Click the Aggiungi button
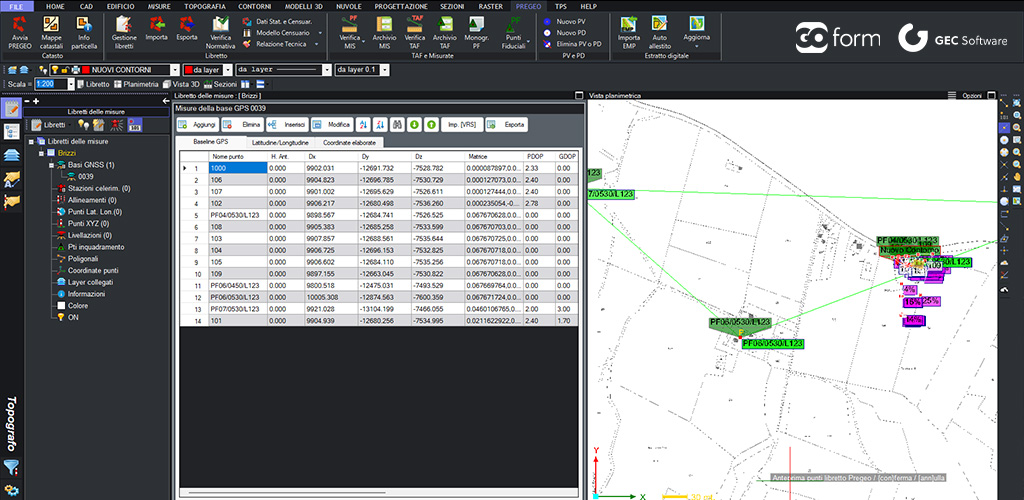Image resolution: width=1024 pixels, height=500 pixels. [x=197, y=124]
